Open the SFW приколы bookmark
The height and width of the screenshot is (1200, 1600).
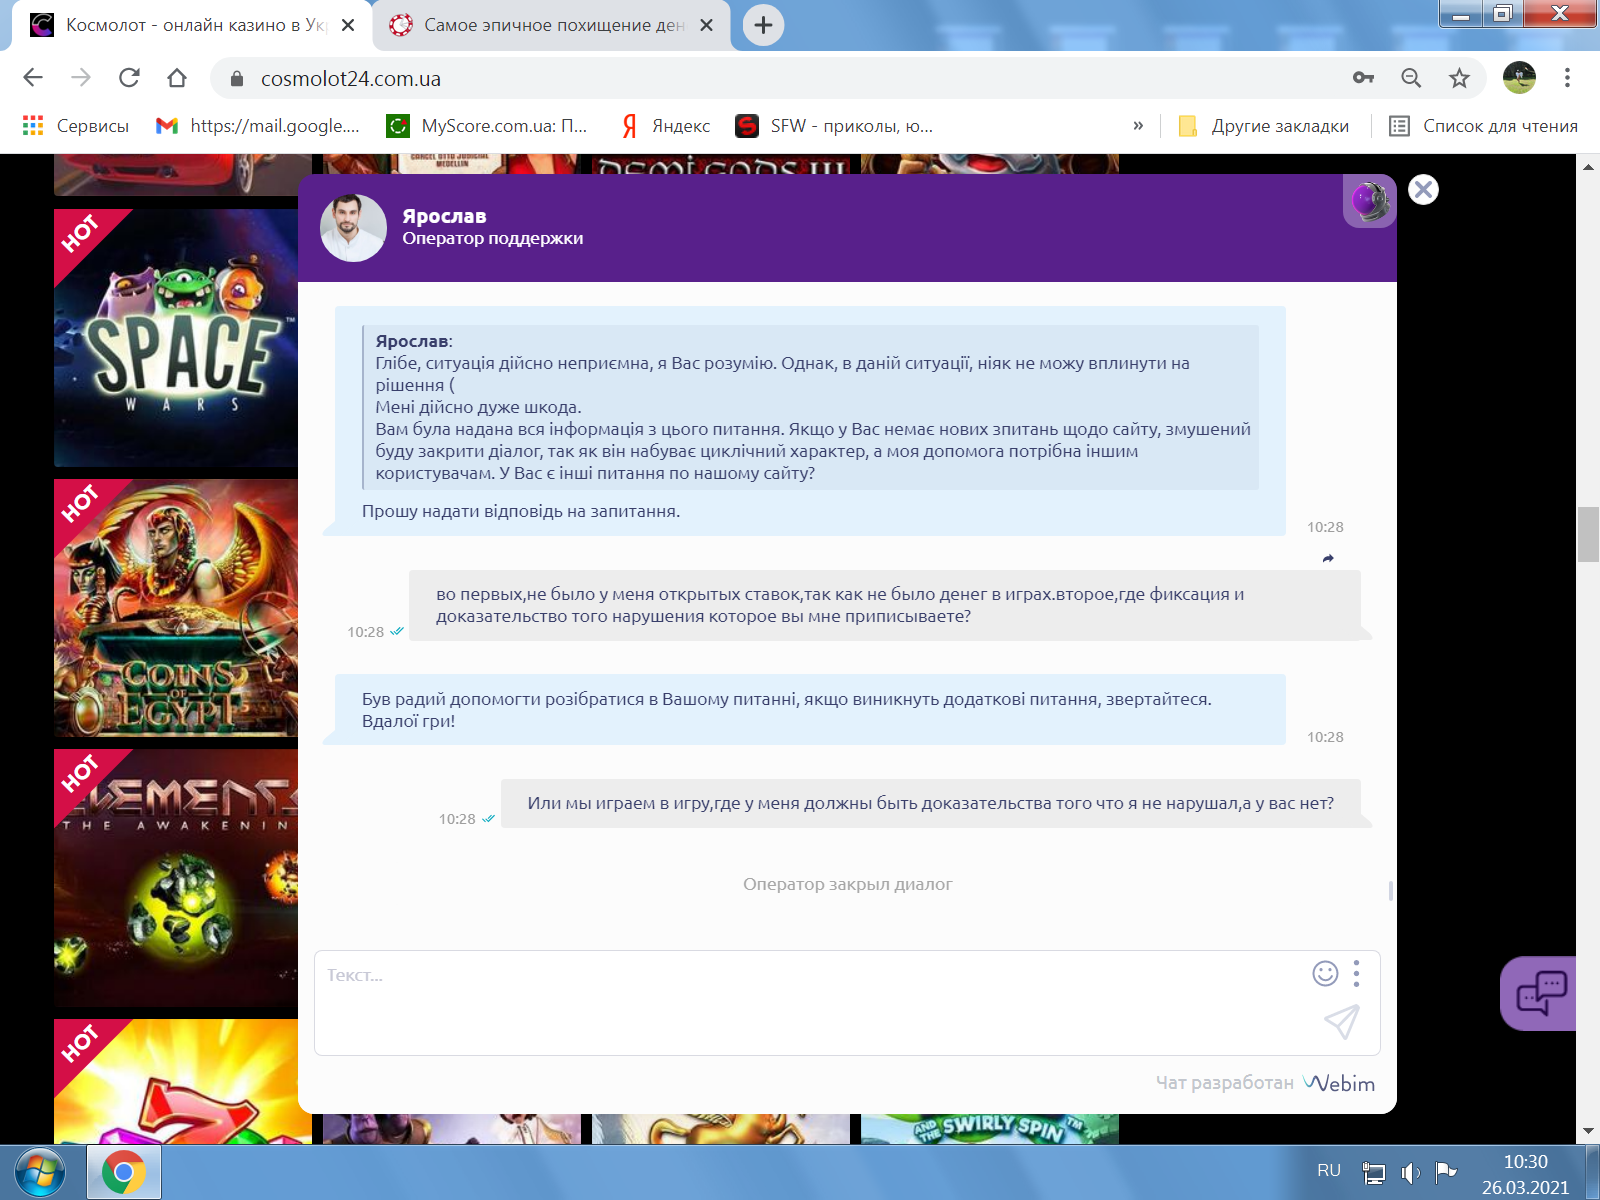(x=834, y=126)
